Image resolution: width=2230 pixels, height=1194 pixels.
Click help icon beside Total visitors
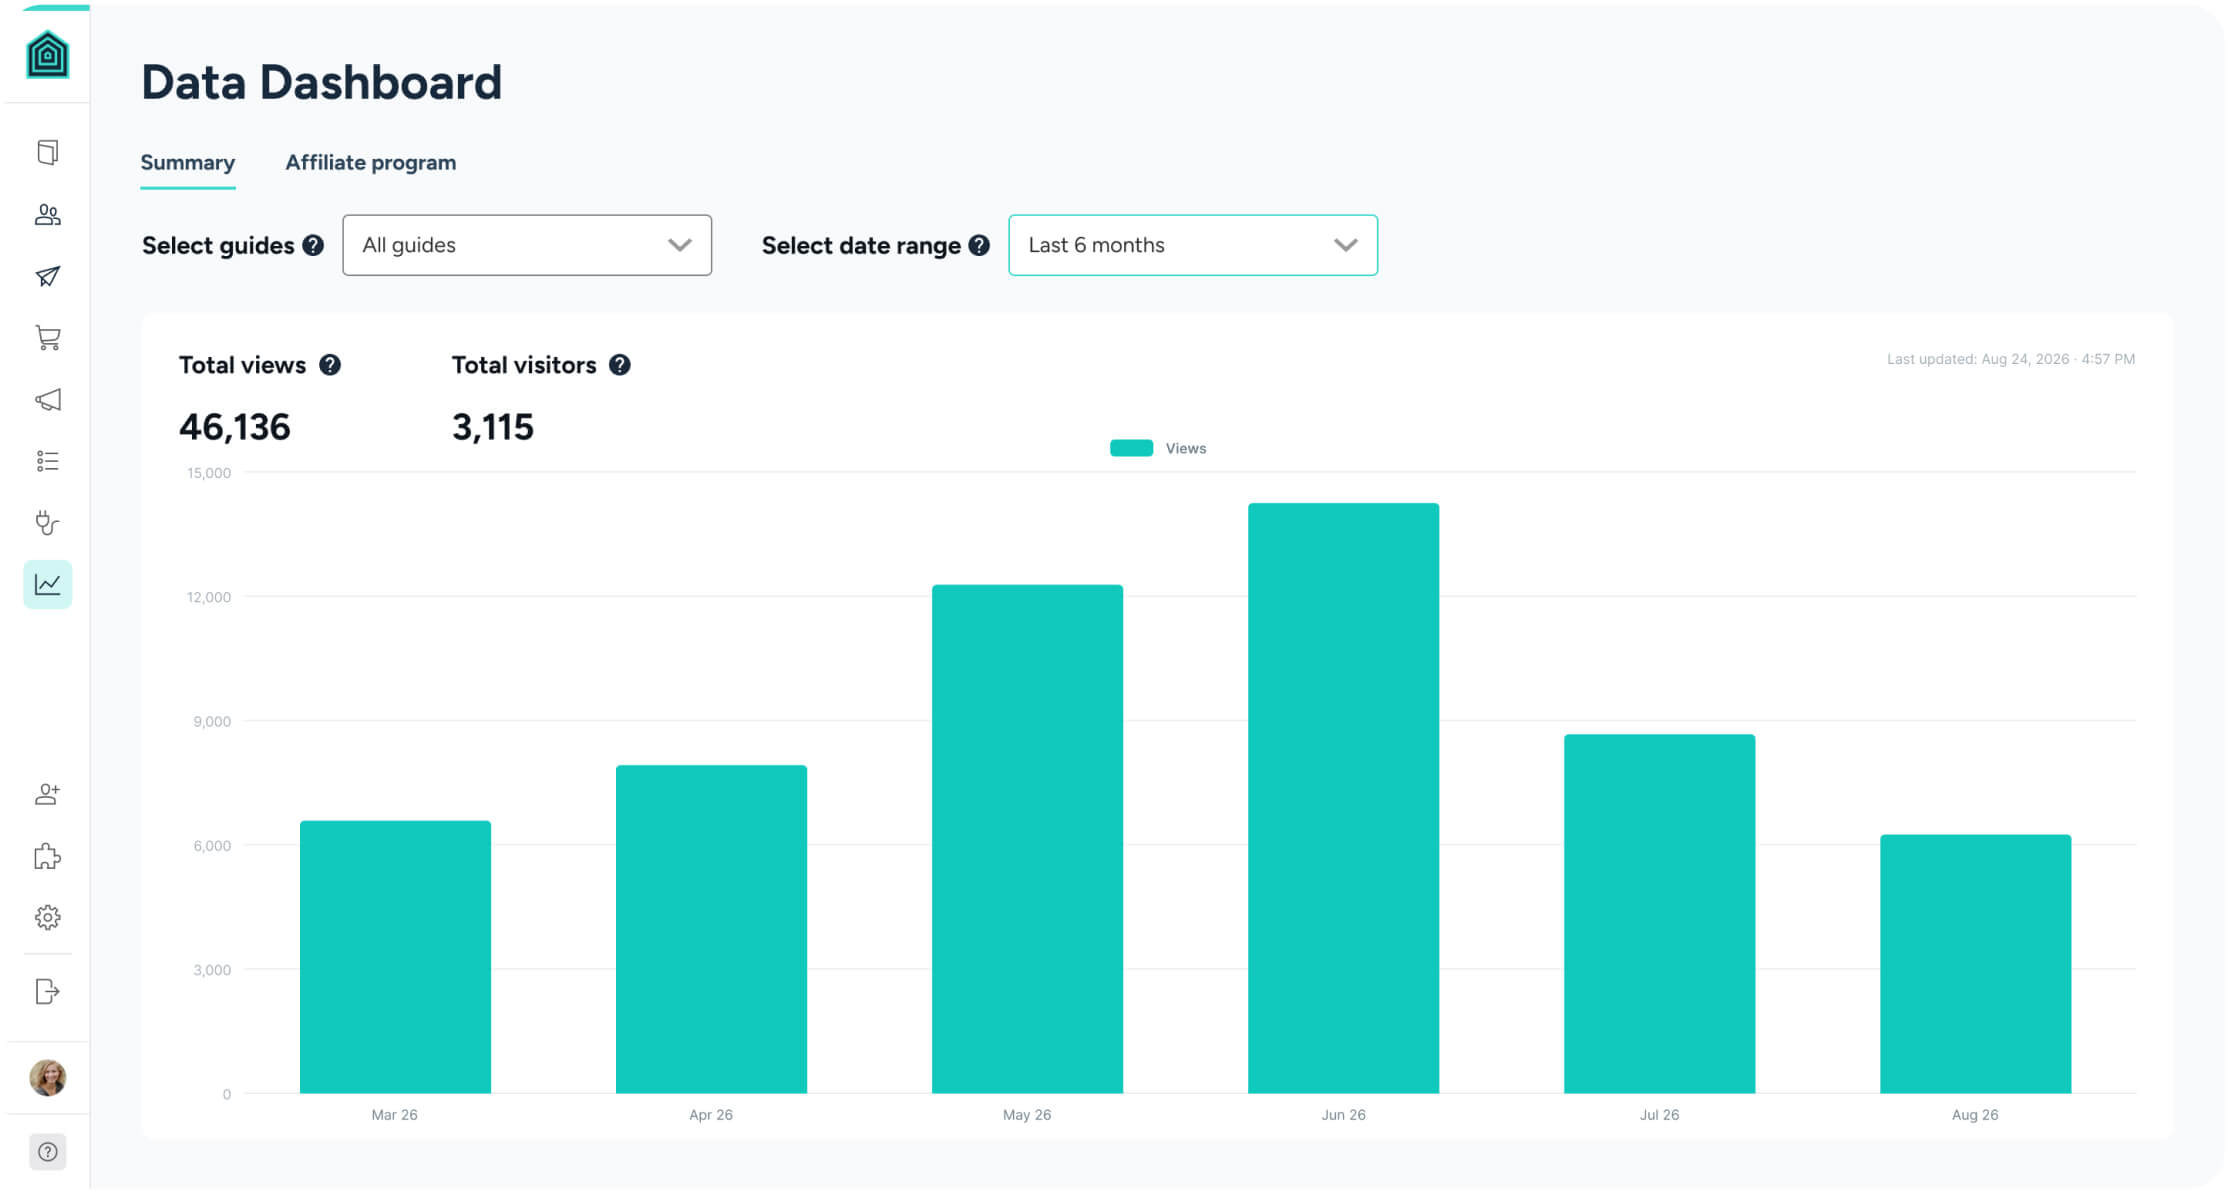[x=620, y=365]
